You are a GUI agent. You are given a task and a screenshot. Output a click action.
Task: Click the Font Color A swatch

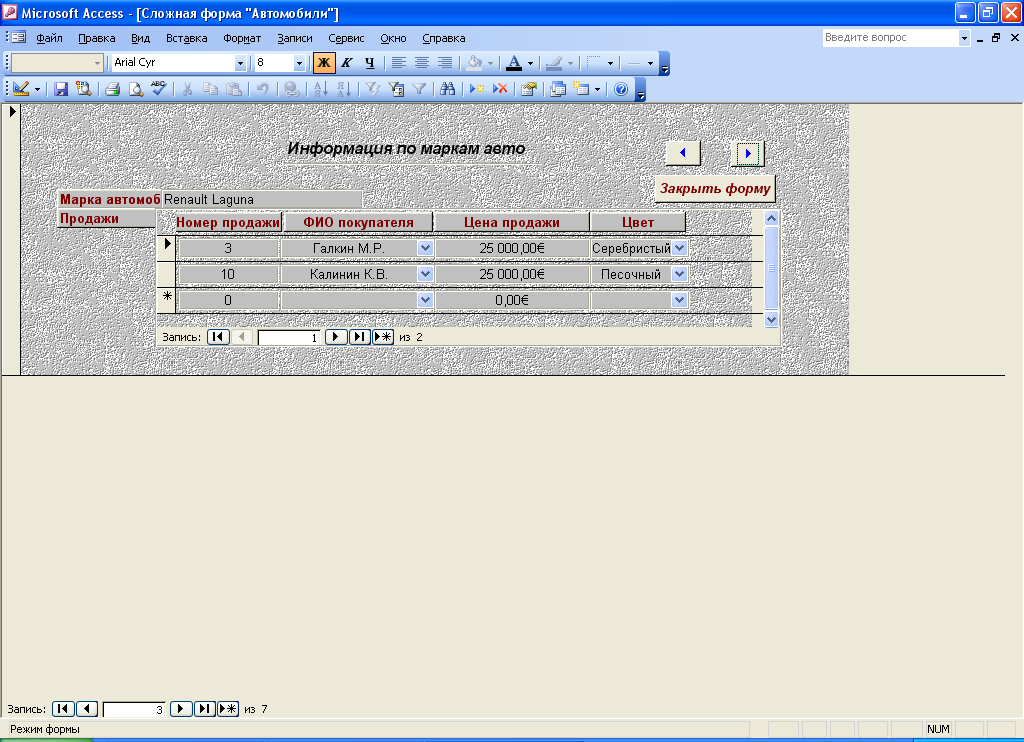click(x=514, y=63)
